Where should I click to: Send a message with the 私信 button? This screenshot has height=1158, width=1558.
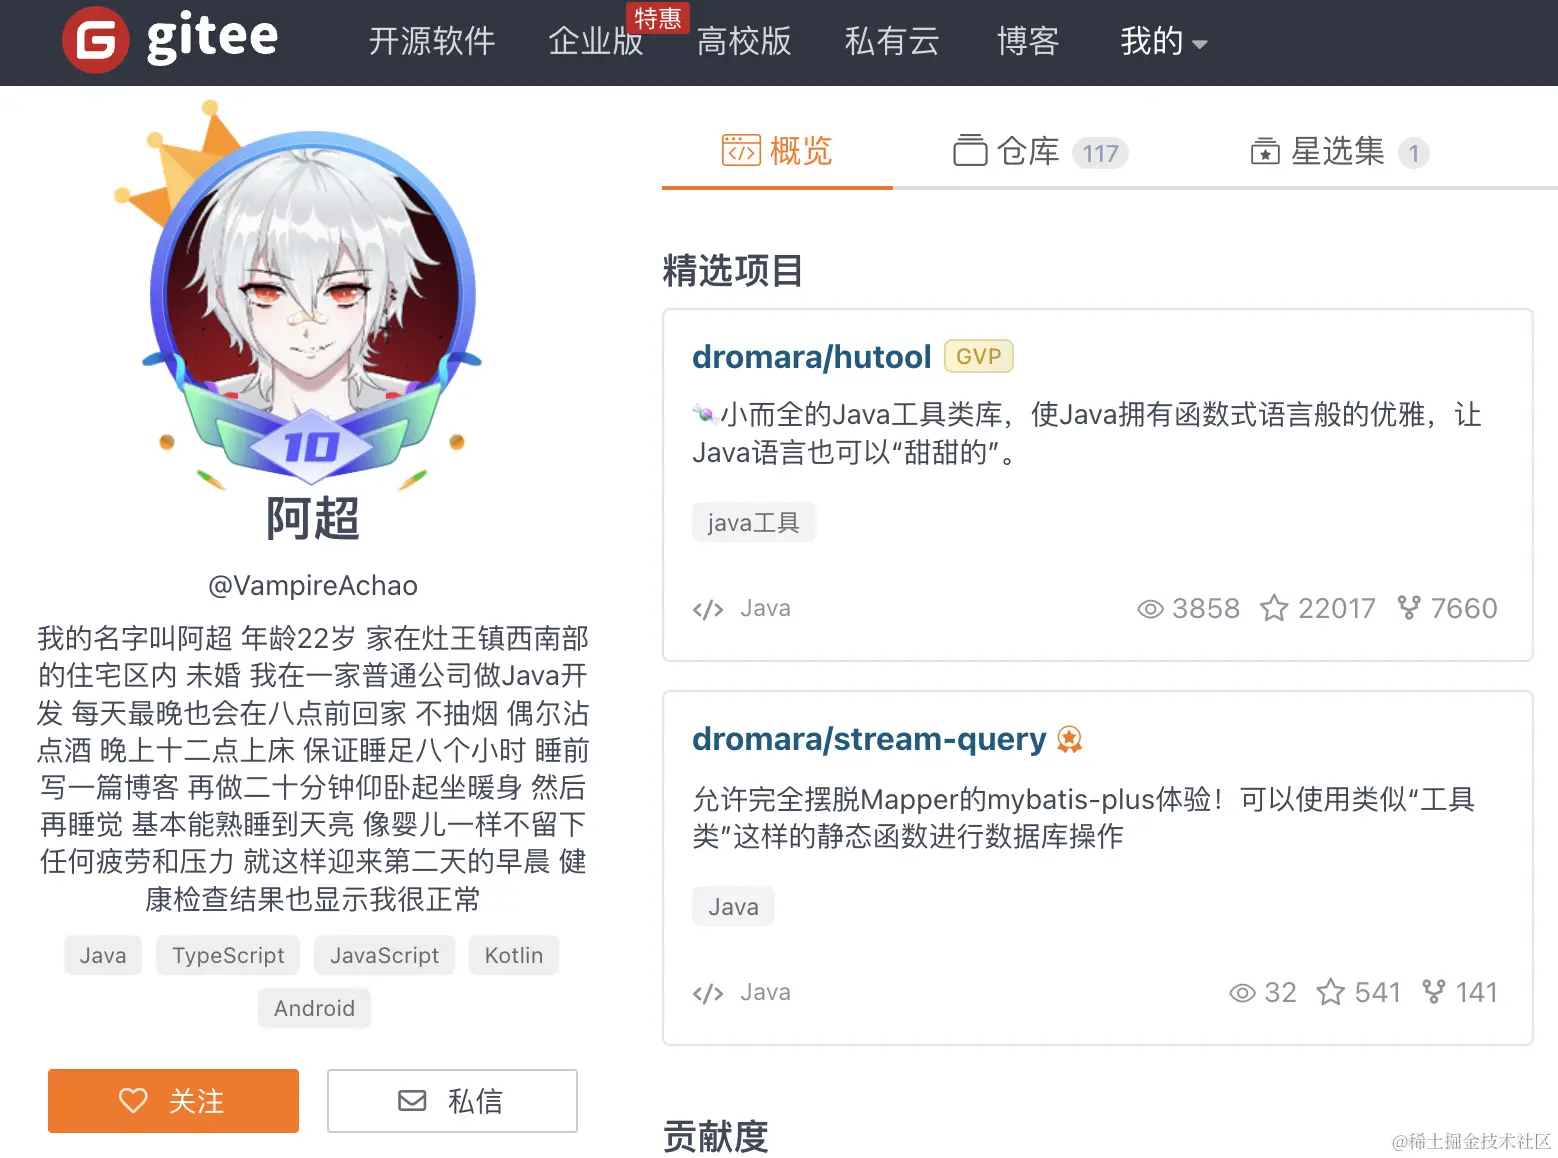pos(452,1101)
